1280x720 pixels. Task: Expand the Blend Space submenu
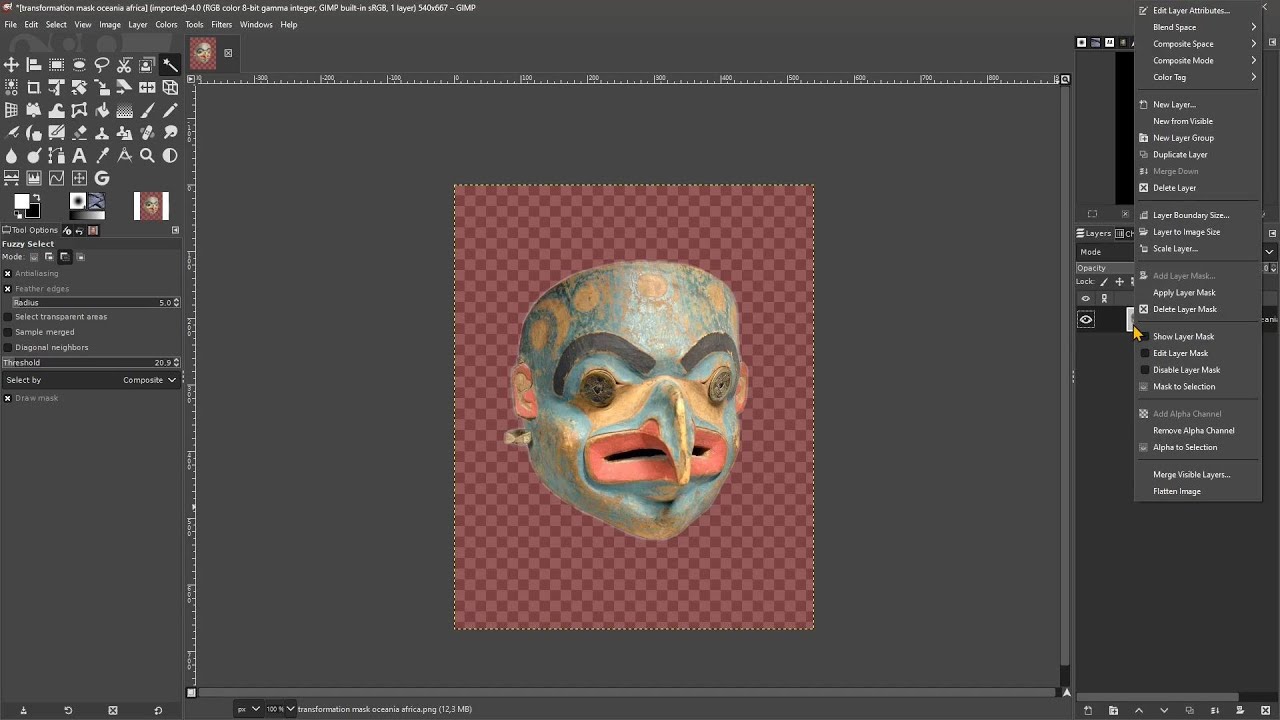[x=1198, y=27]
